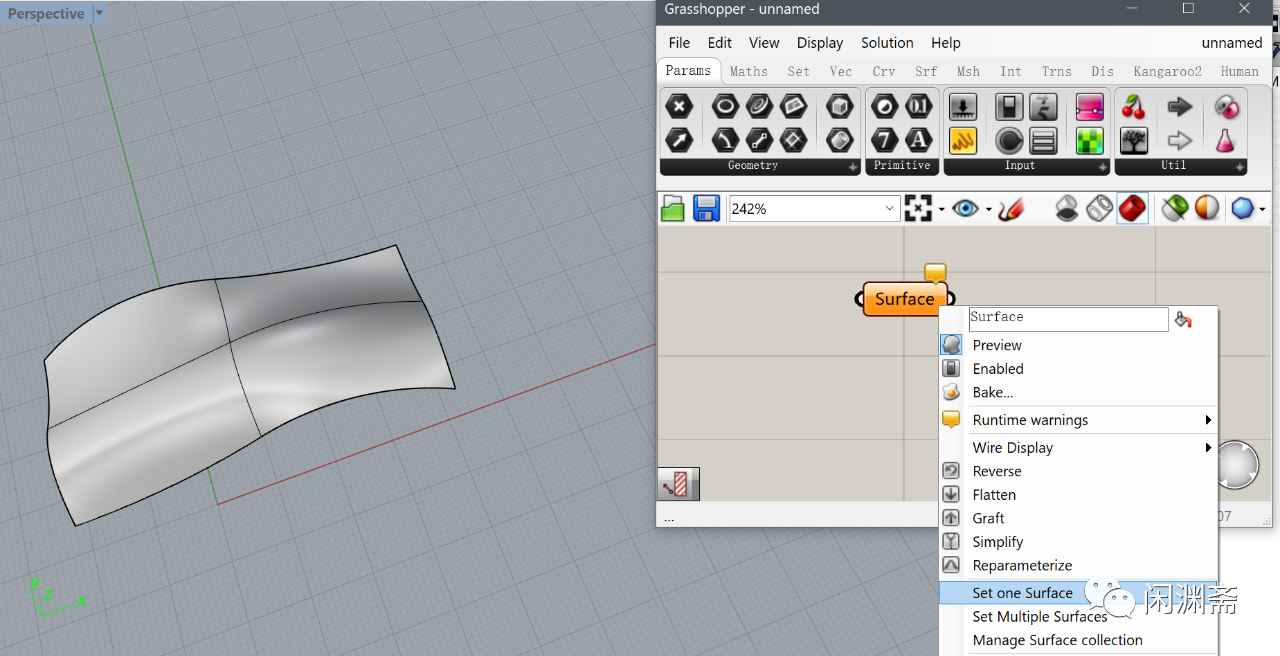The height and width of the screenshot is (656, 1280).
Task: Select the red shaded preview mode icon
Action: coord(1132,208)
